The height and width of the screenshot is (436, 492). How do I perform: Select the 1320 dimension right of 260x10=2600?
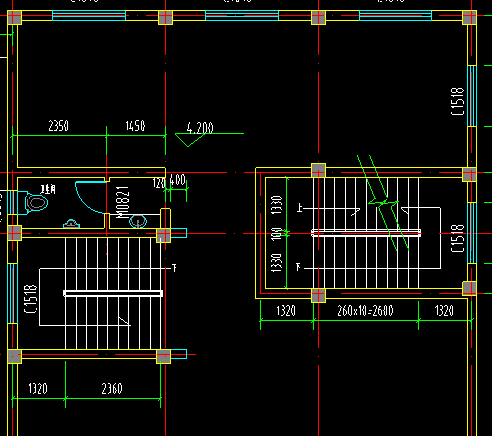click(444, 311)
